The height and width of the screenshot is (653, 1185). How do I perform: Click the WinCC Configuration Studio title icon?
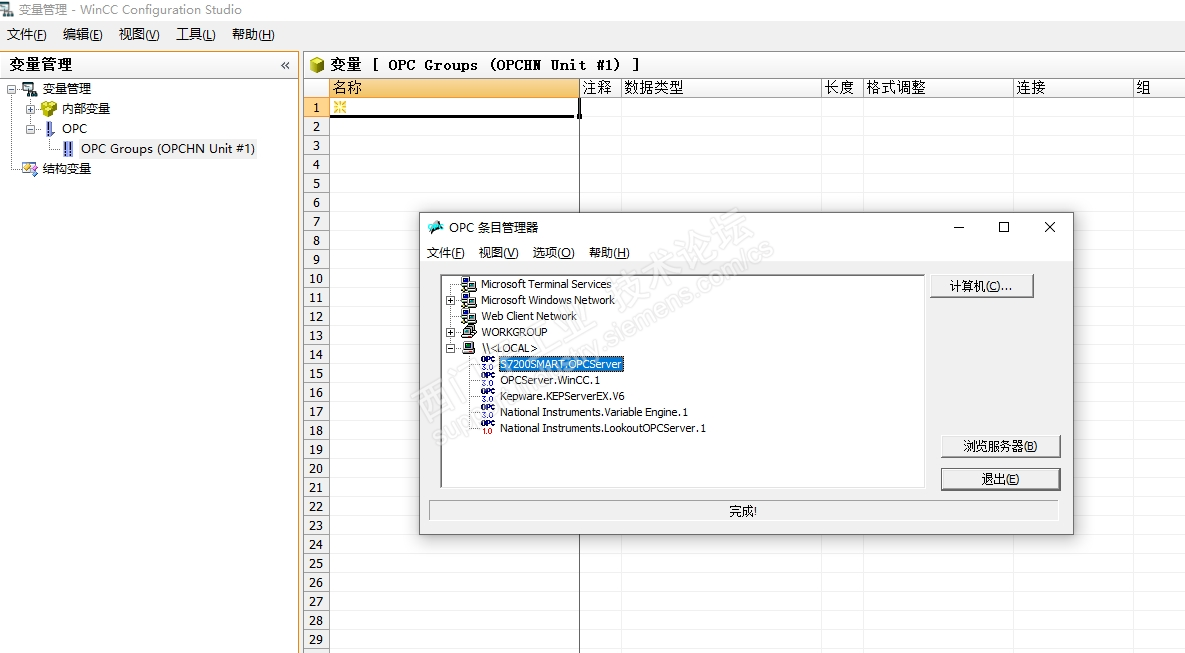click(x=6, y=9)
